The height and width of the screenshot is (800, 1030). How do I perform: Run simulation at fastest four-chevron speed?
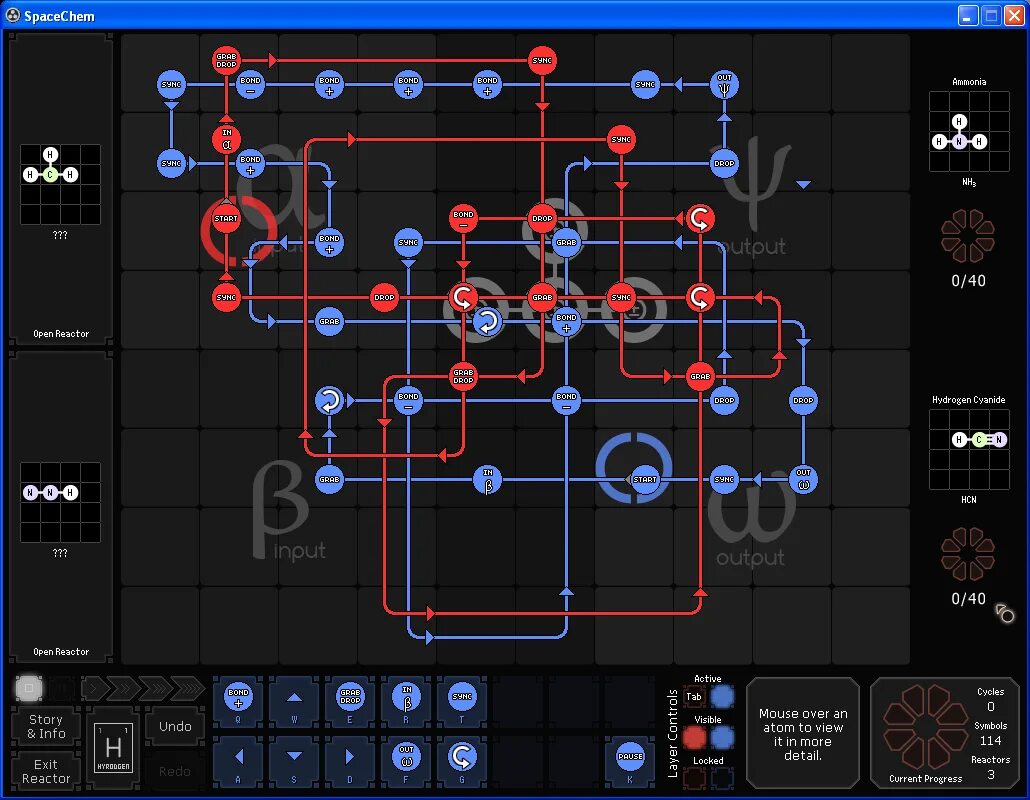coord(190,688)
